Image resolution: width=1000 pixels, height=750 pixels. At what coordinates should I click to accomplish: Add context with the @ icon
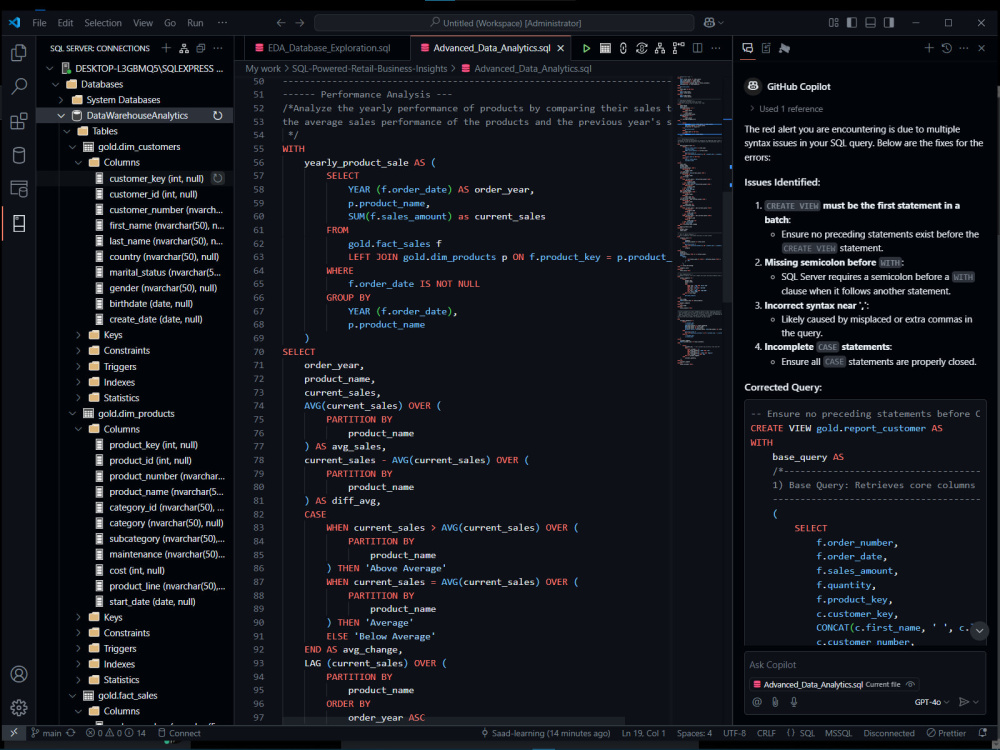756,702
